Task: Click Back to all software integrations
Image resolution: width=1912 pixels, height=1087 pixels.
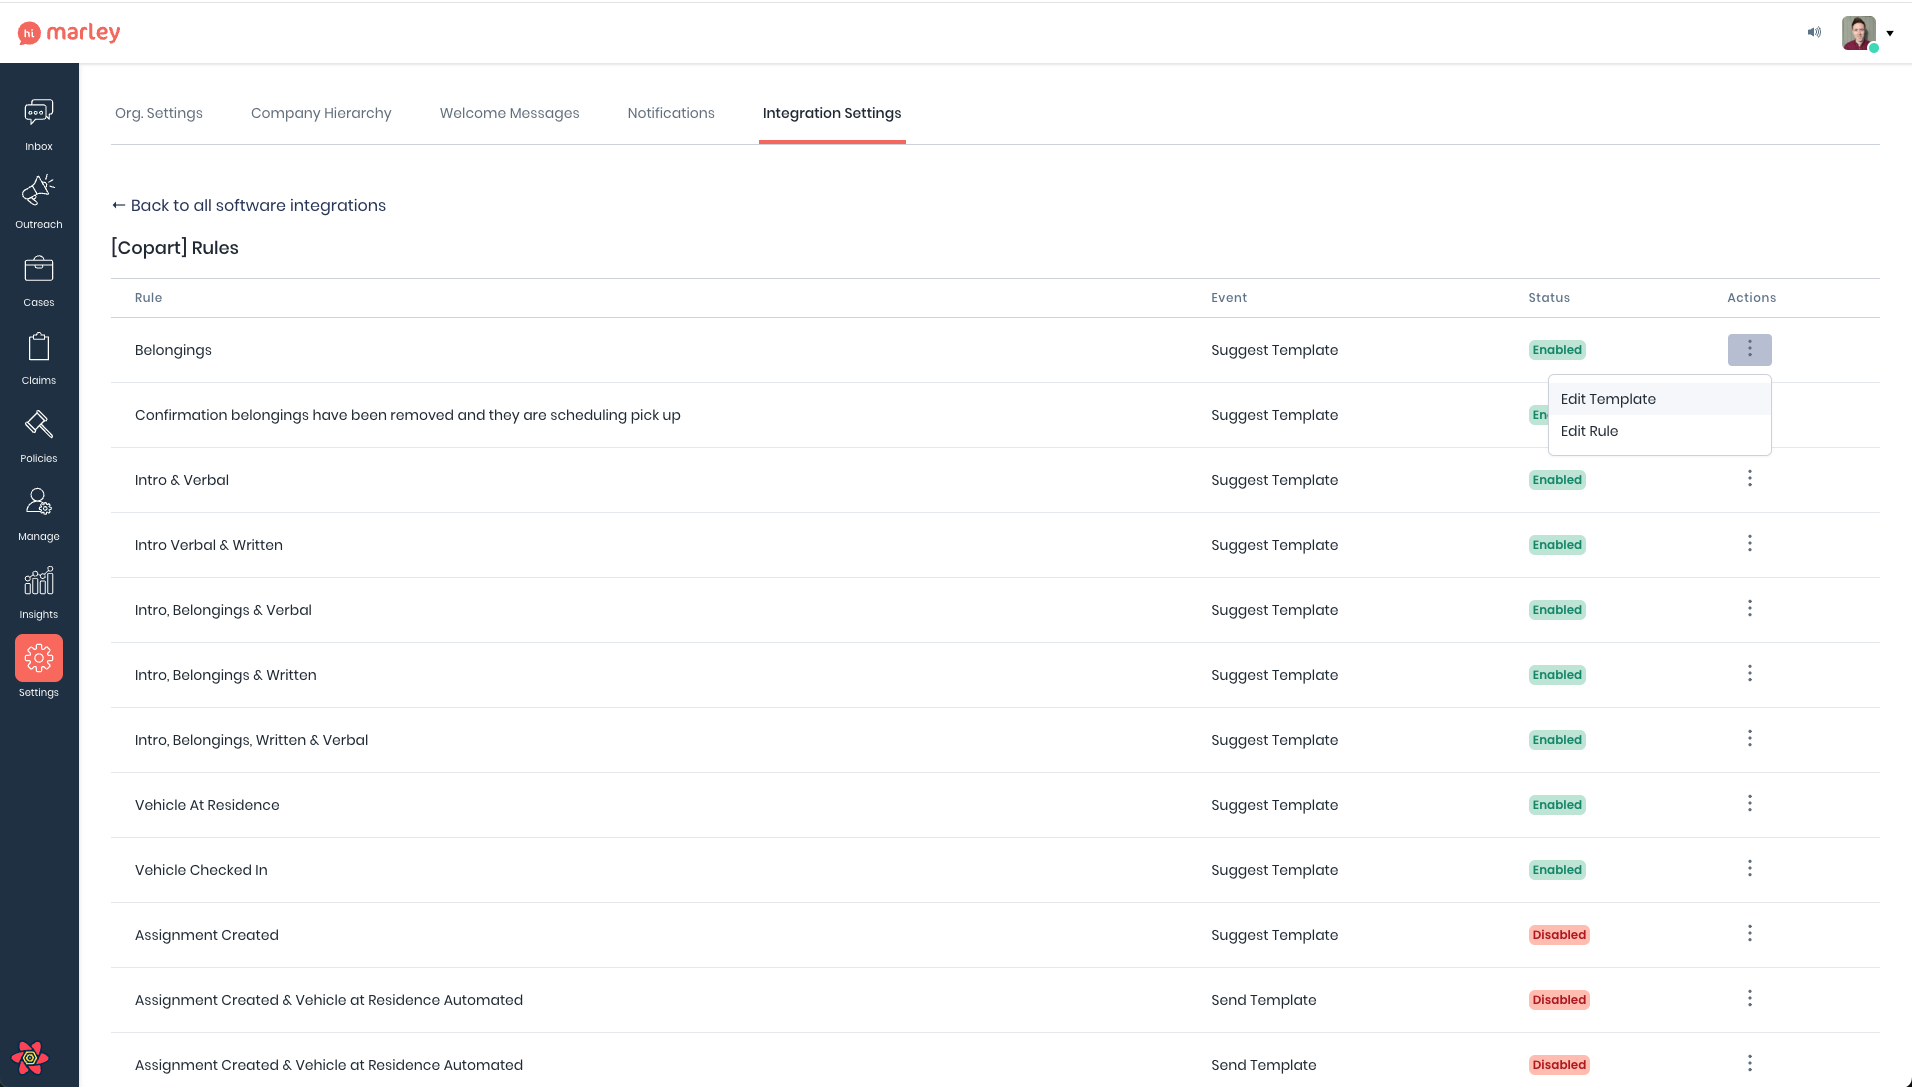Action: (248, 205)
